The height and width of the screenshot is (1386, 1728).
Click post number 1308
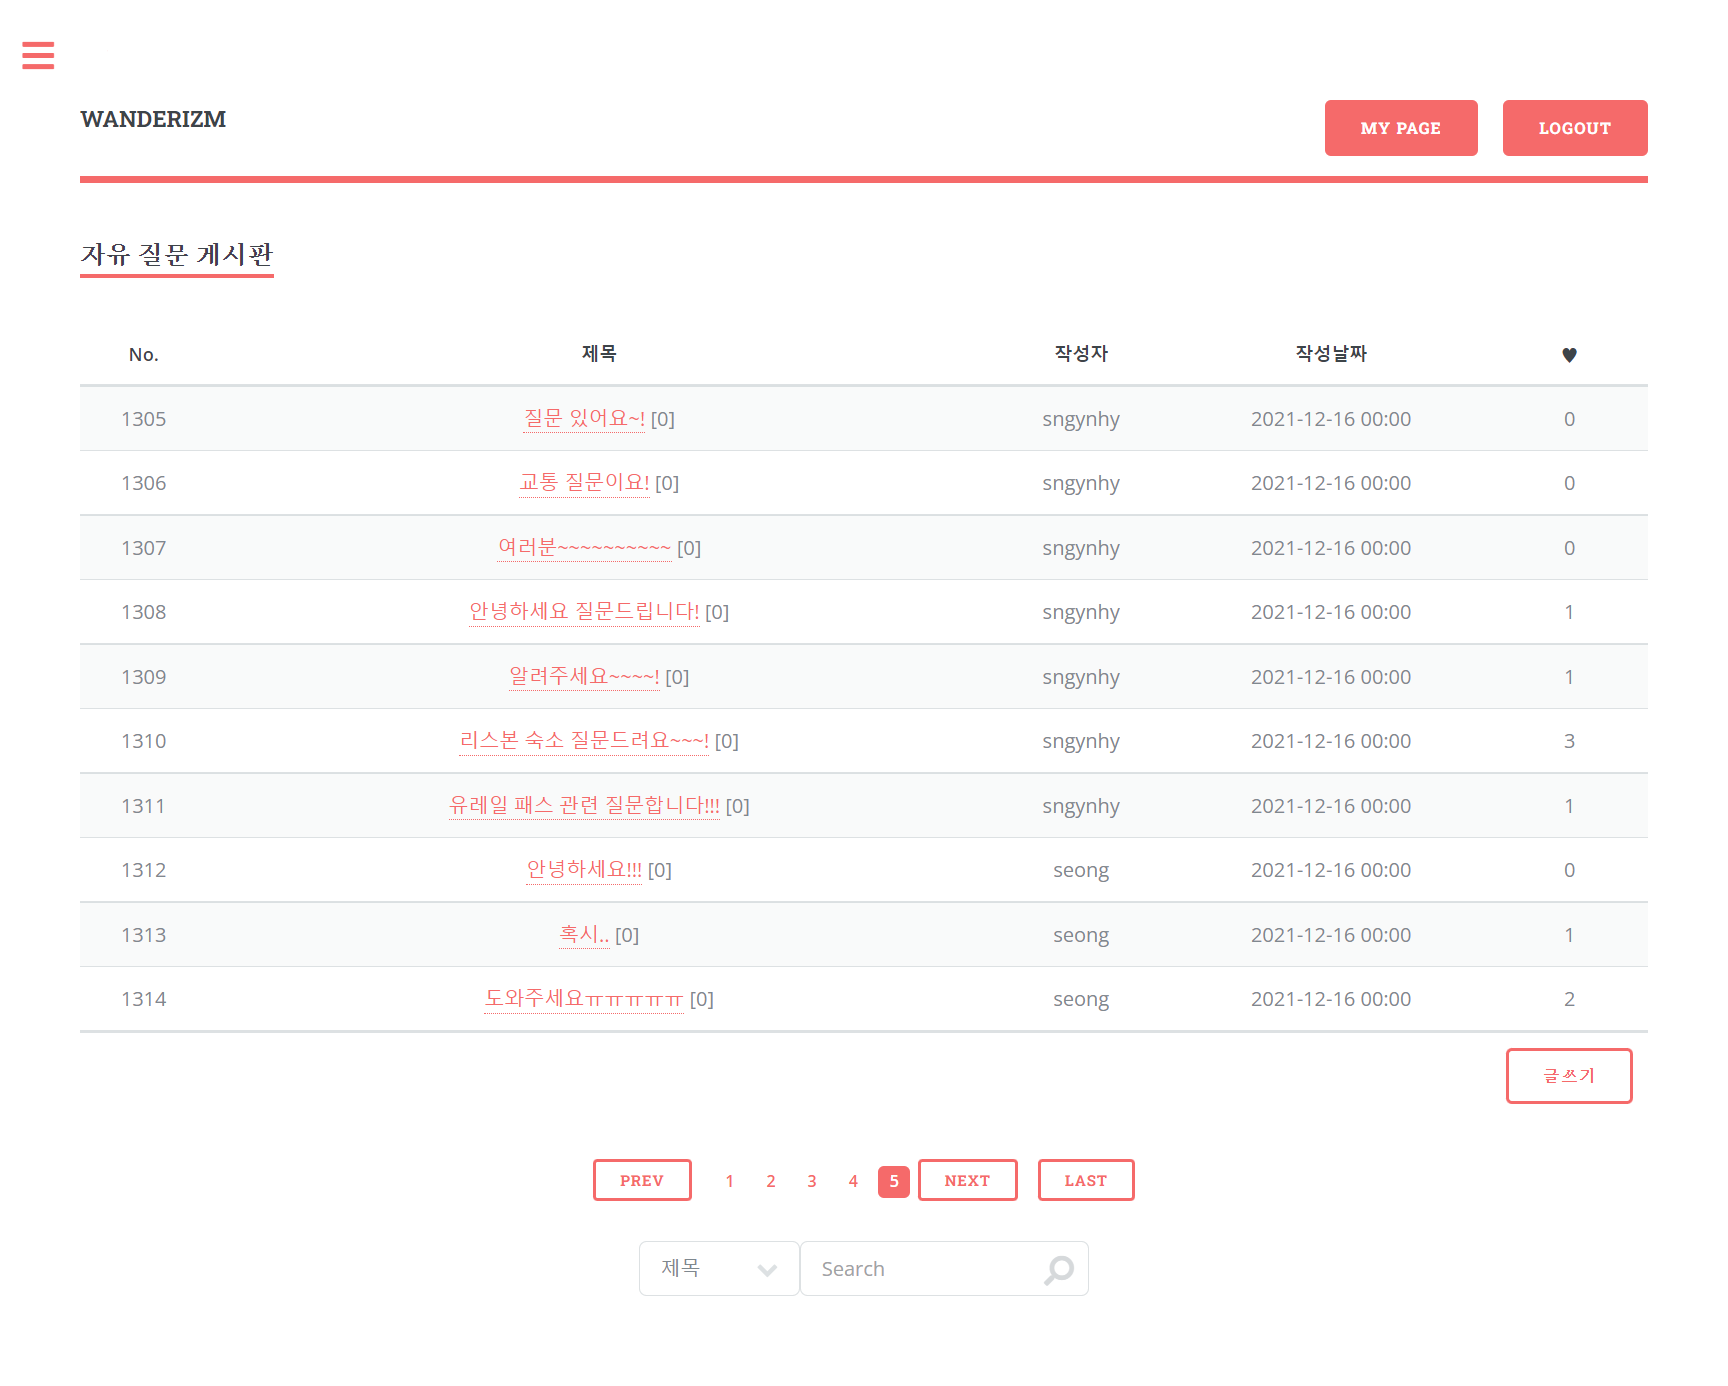coord(144,612)
